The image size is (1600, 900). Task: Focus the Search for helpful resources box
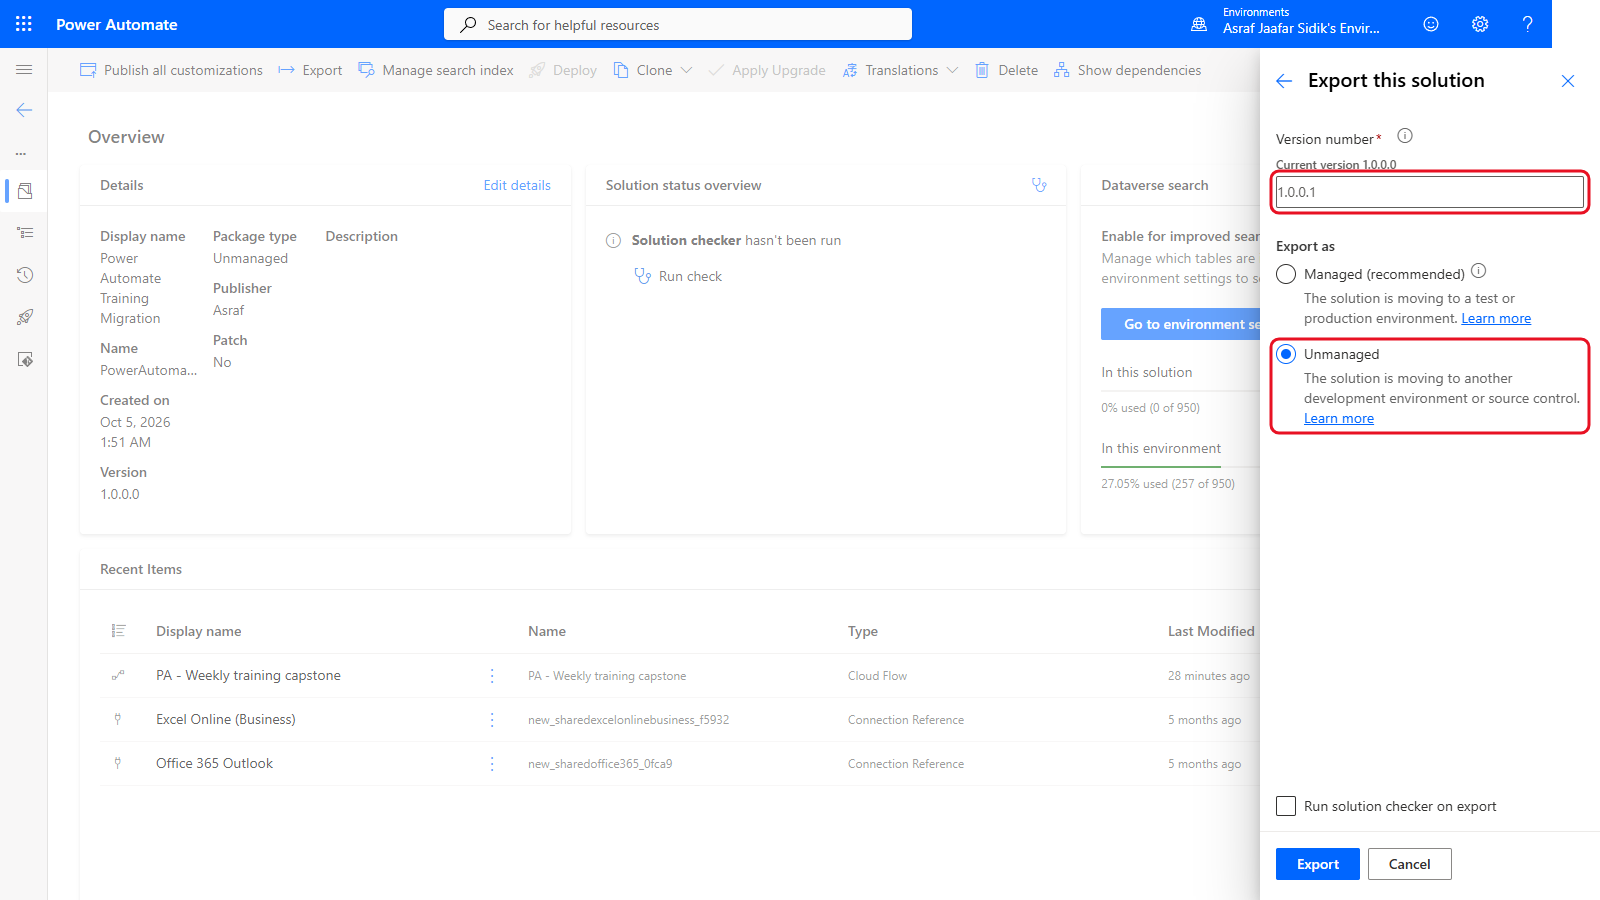[678, 24]
